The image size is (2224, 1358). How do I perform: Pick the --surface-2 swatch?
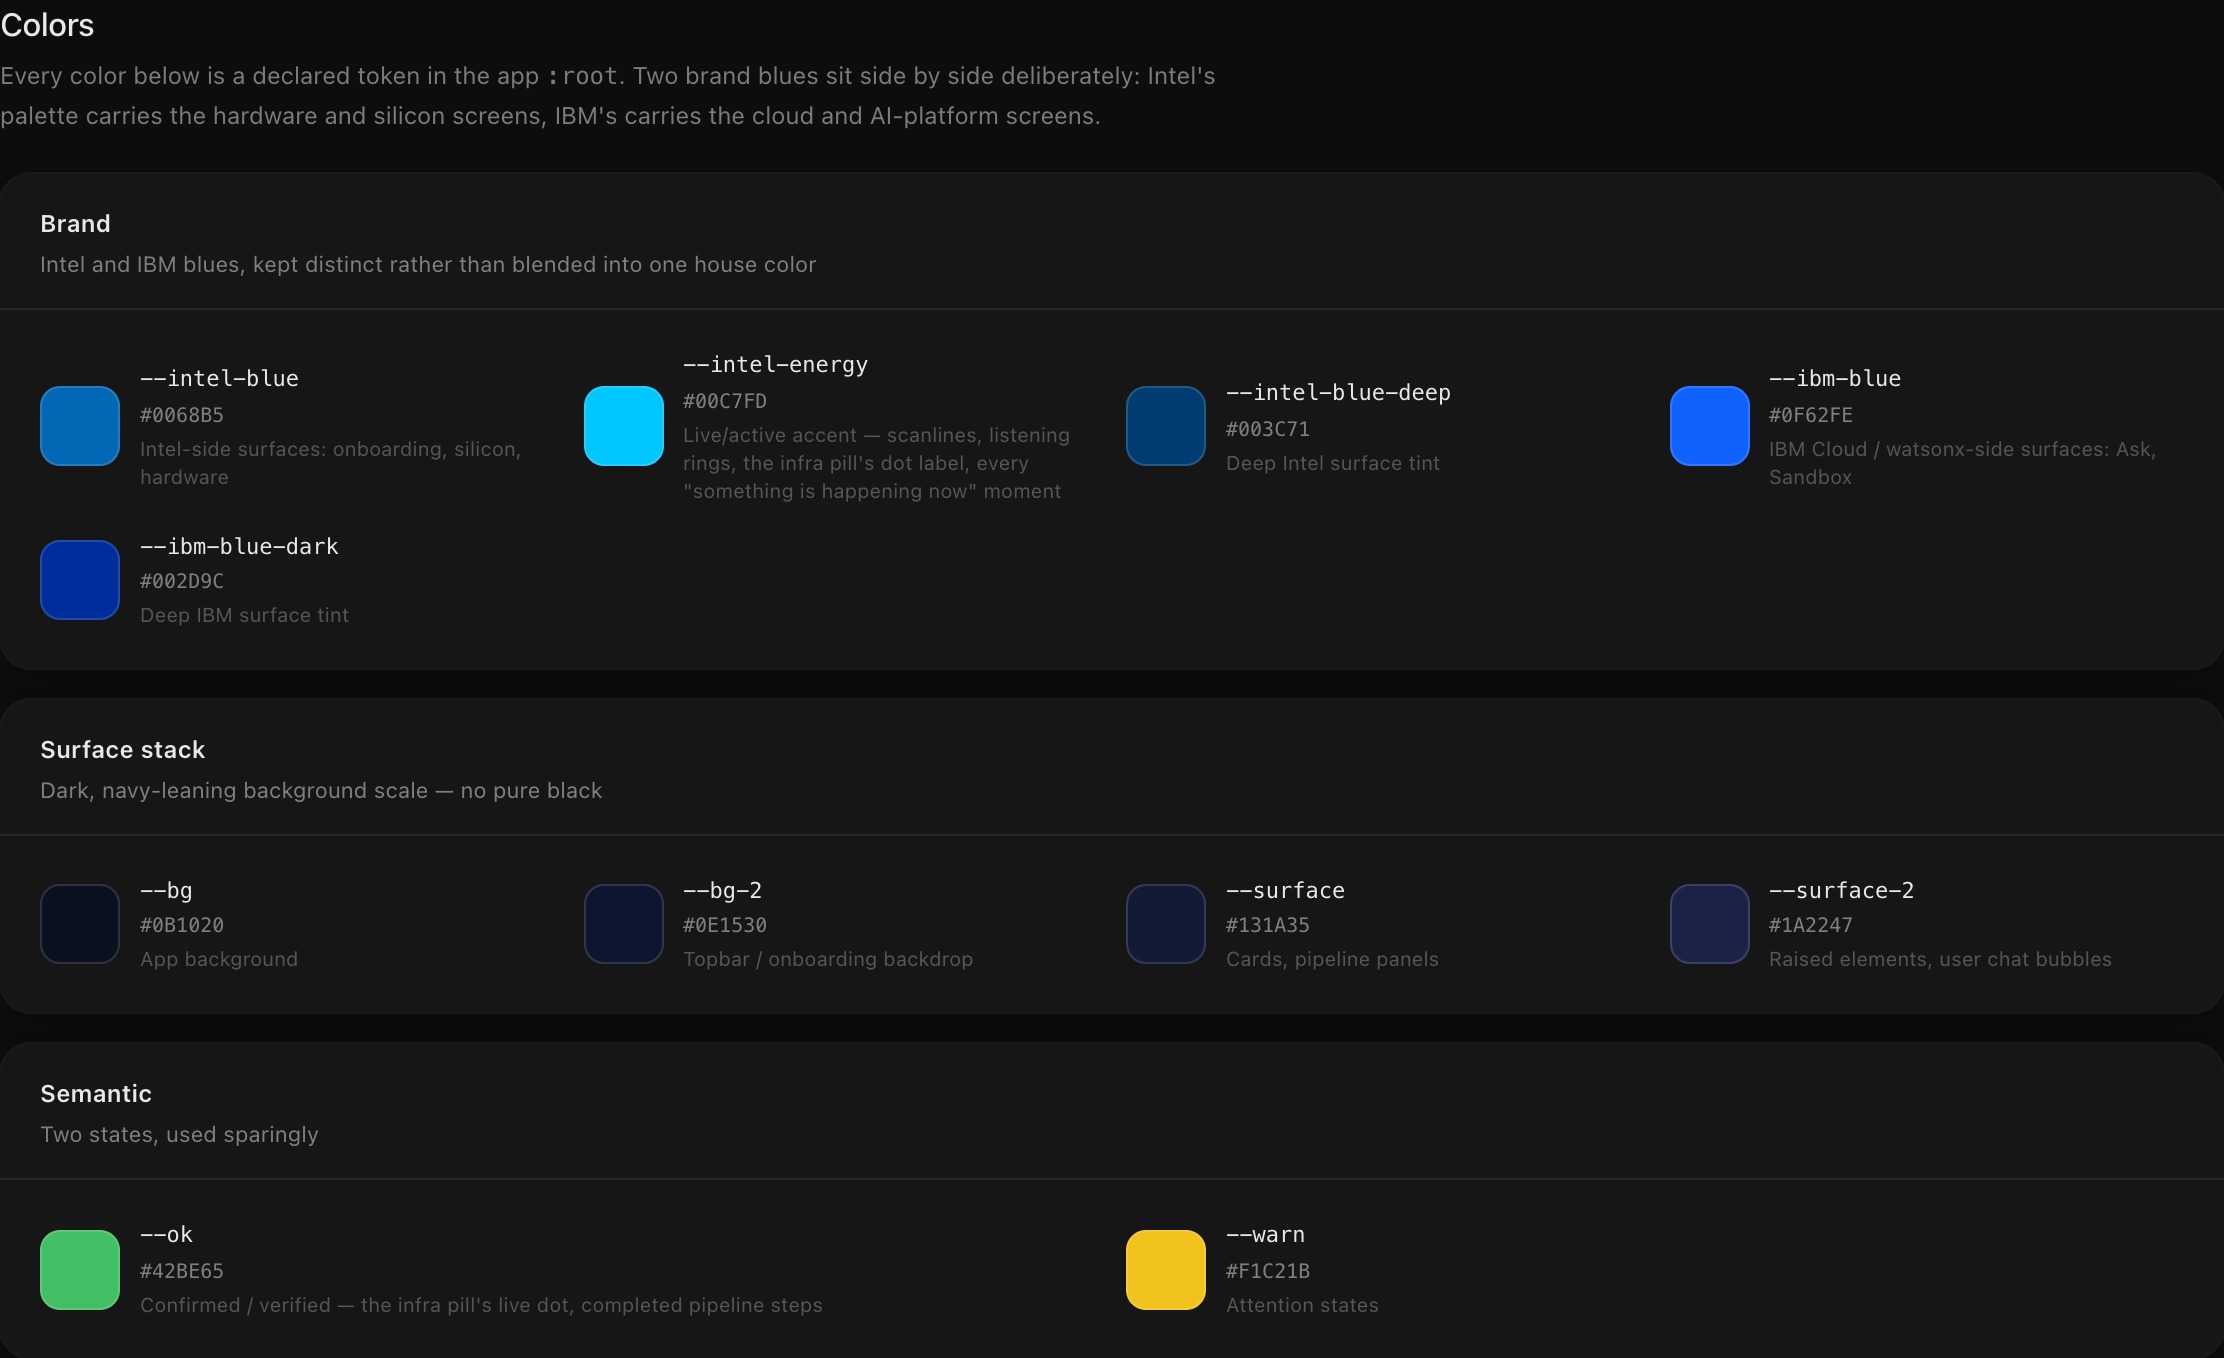click(x=1710, y=924)
